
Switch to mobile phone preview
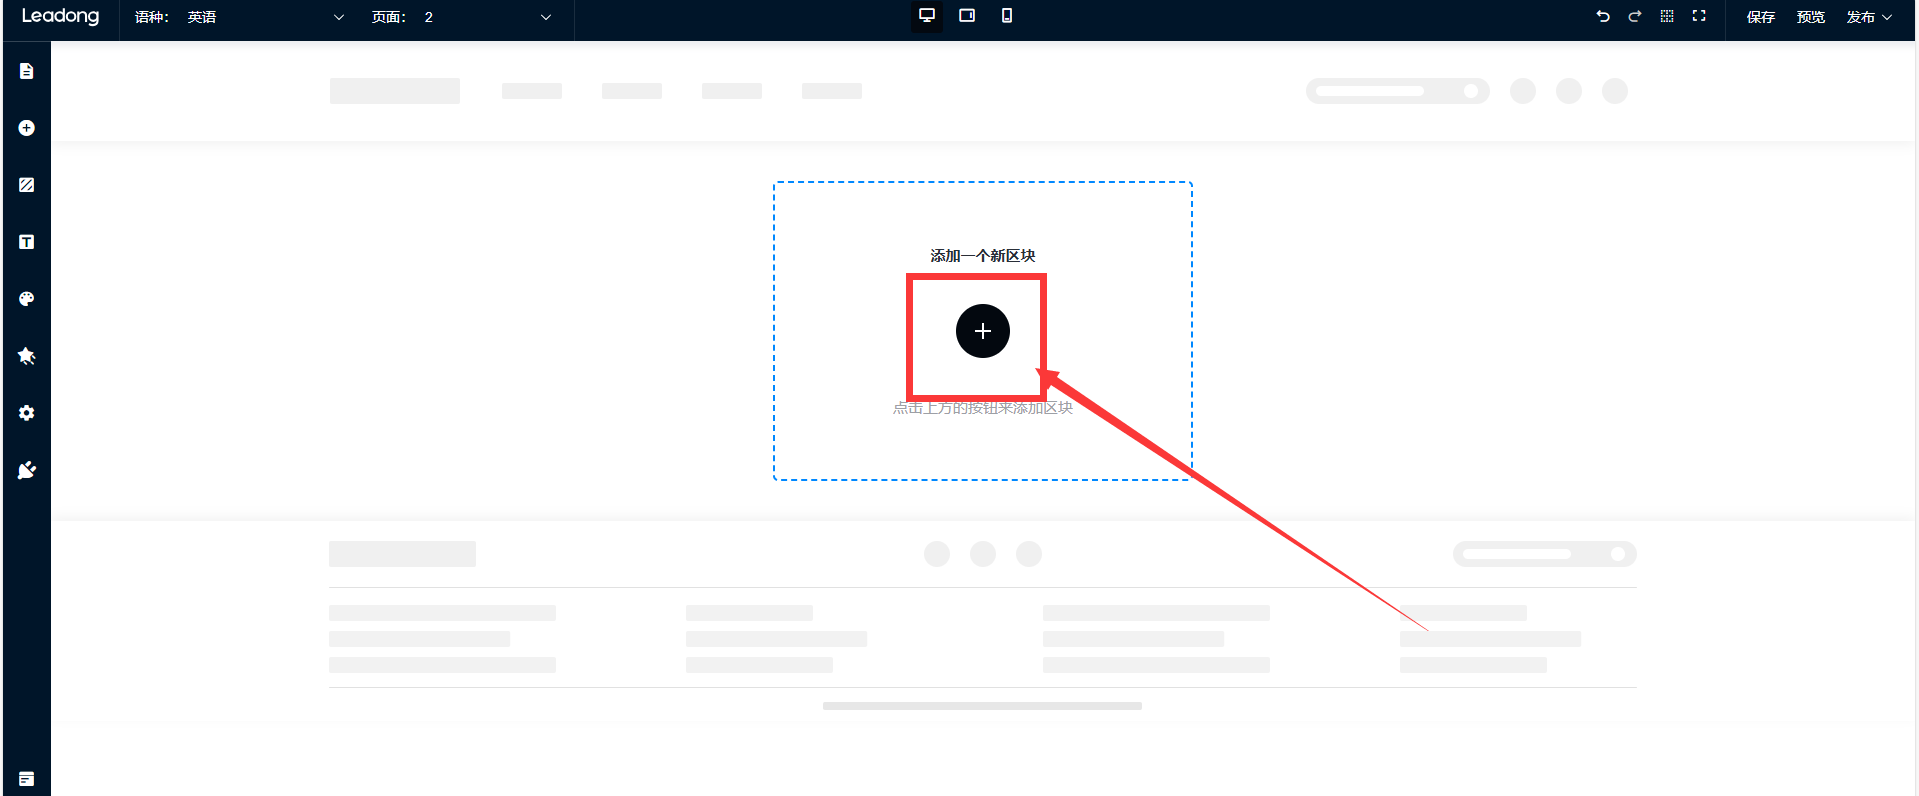pos(1007,16)
